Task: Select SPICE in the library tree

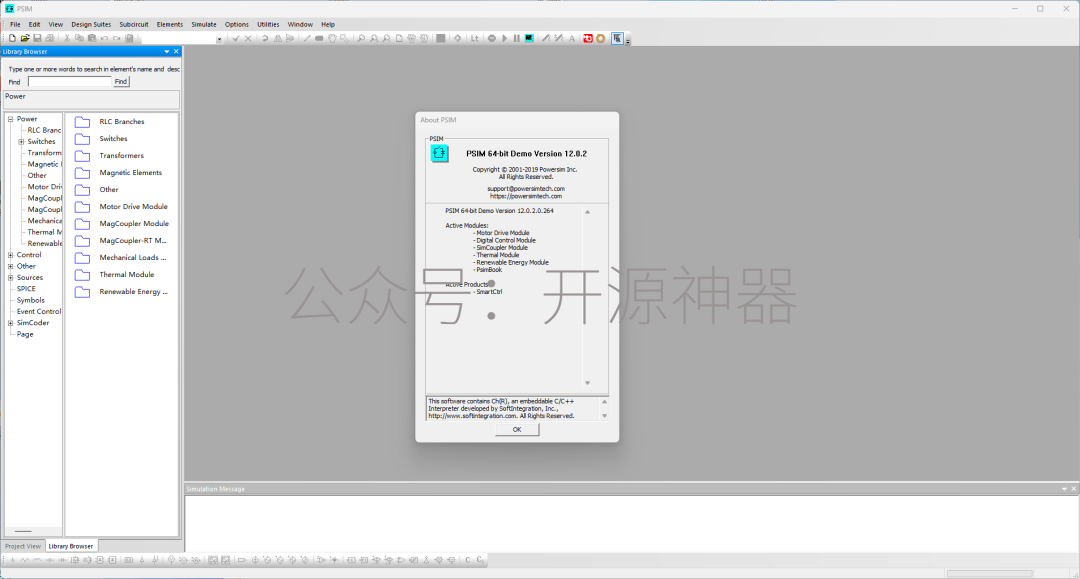Action: (26, 289)
